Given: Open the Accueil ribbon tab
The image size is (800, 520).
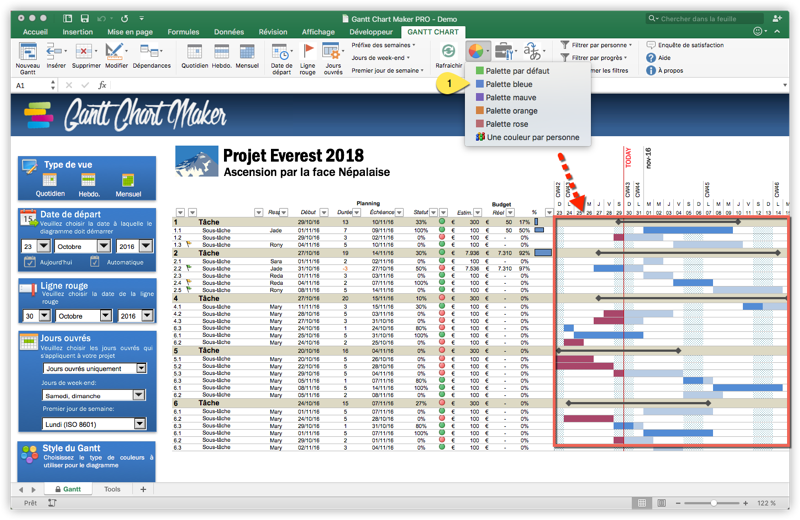Looking at the screenshot, I should 35,32.
